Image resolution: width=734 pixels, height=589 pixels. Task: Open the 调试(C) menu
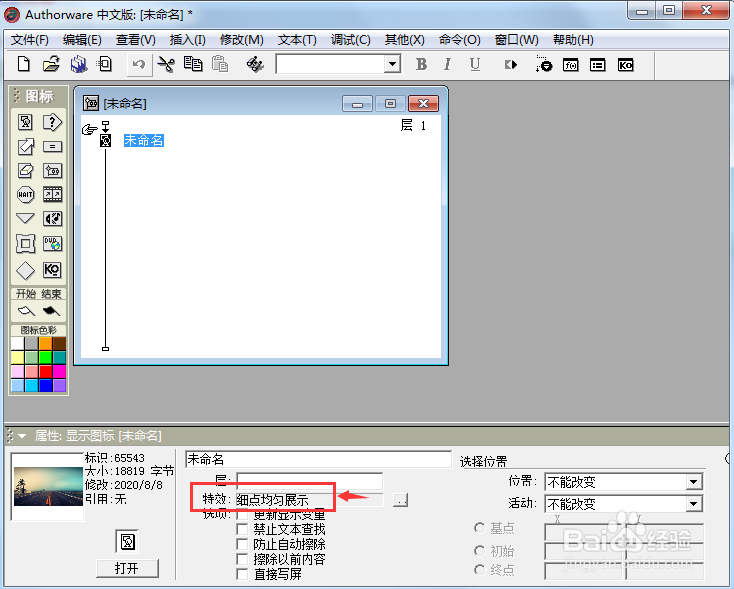pos(351,40)
